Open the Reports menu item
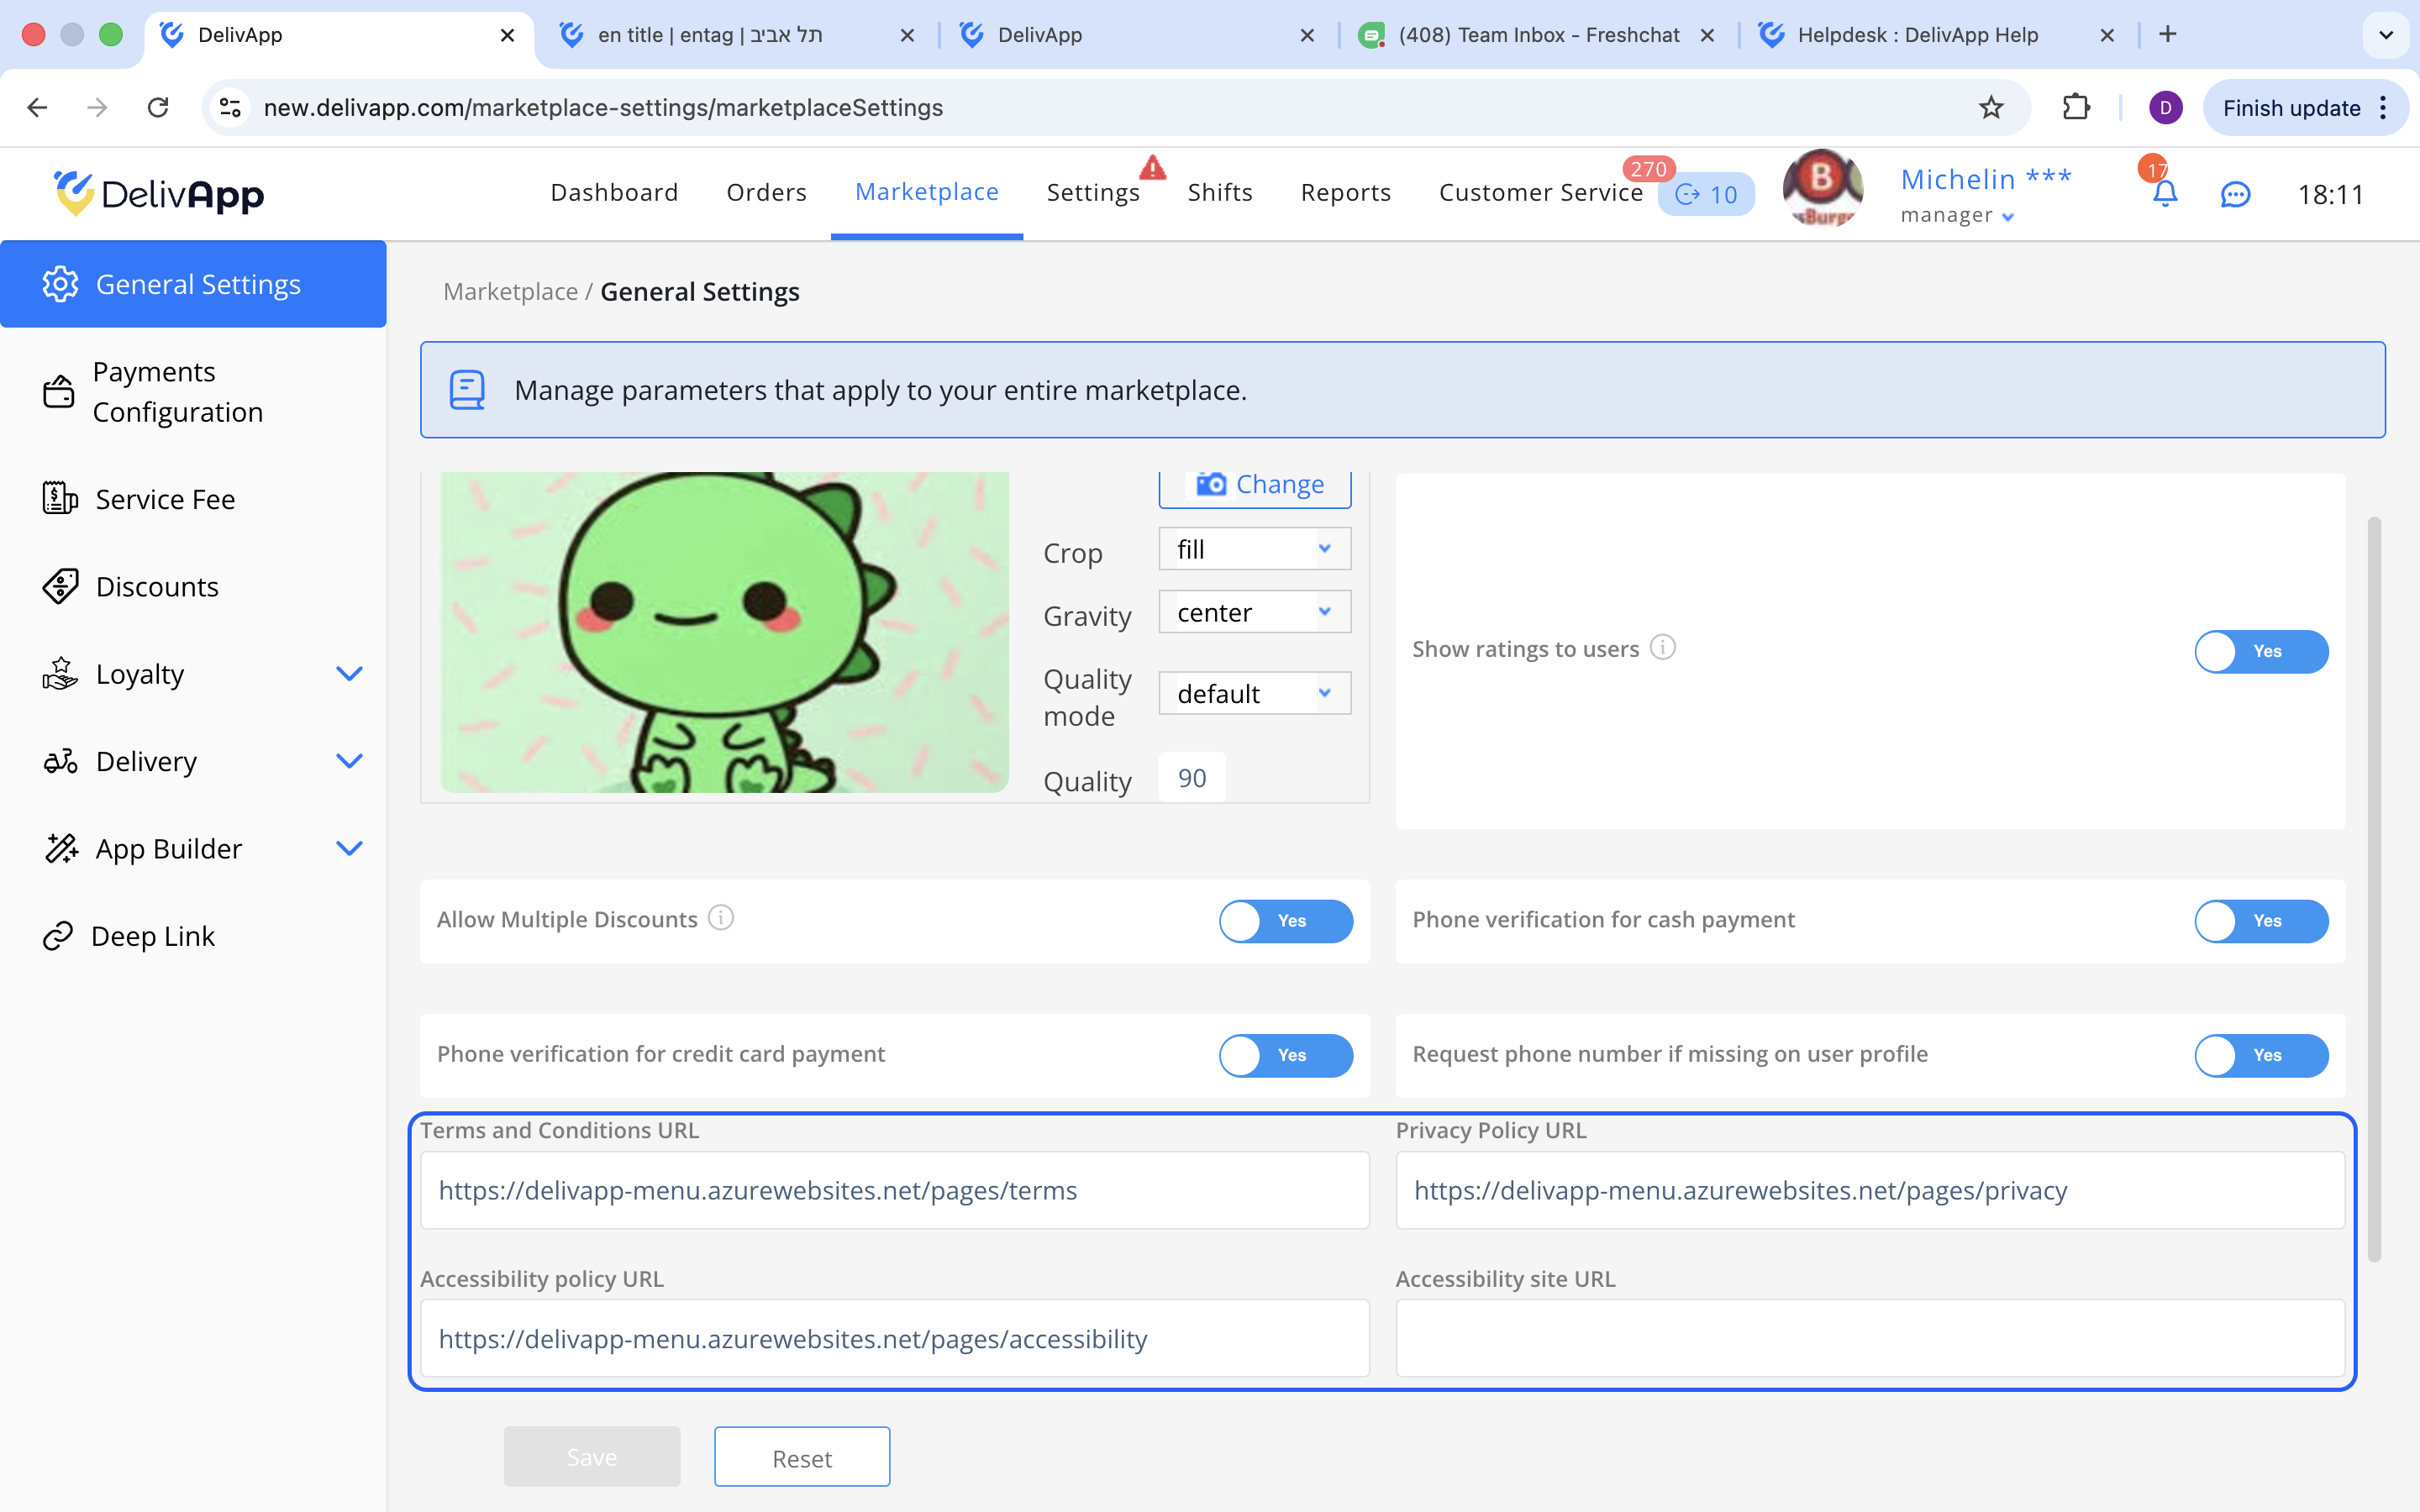2420x1512 pixels. (1345, 192)
